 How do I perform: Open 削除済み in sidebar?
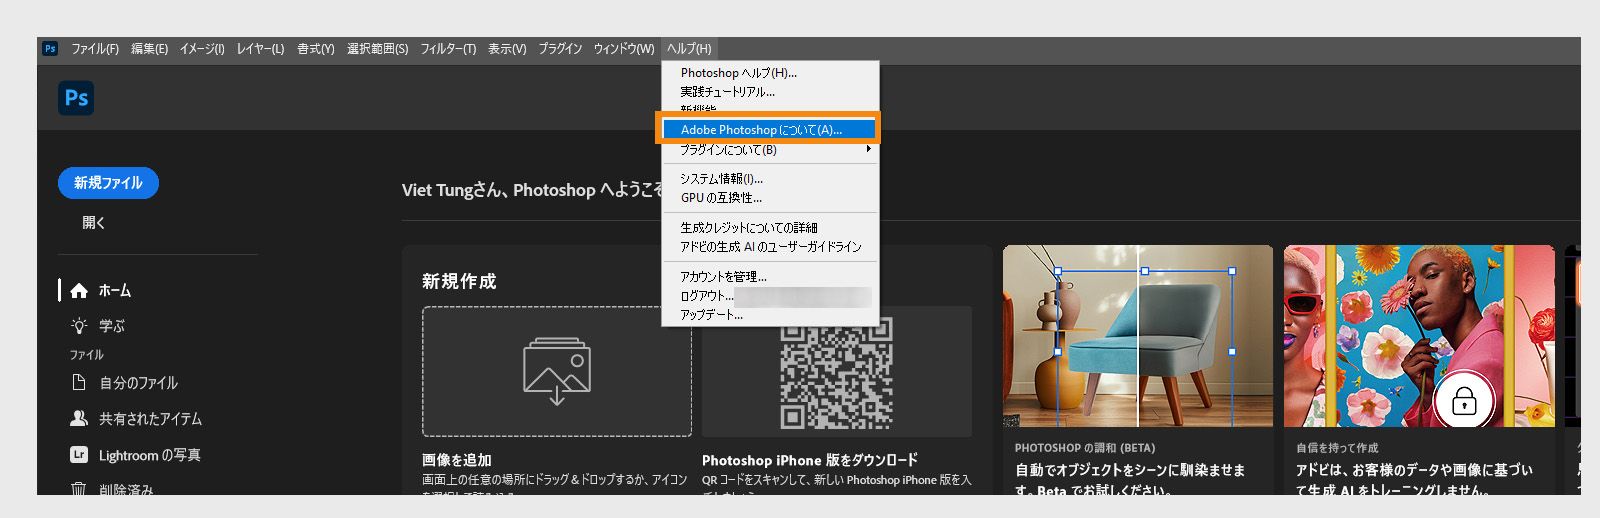(x=126, y=490)
